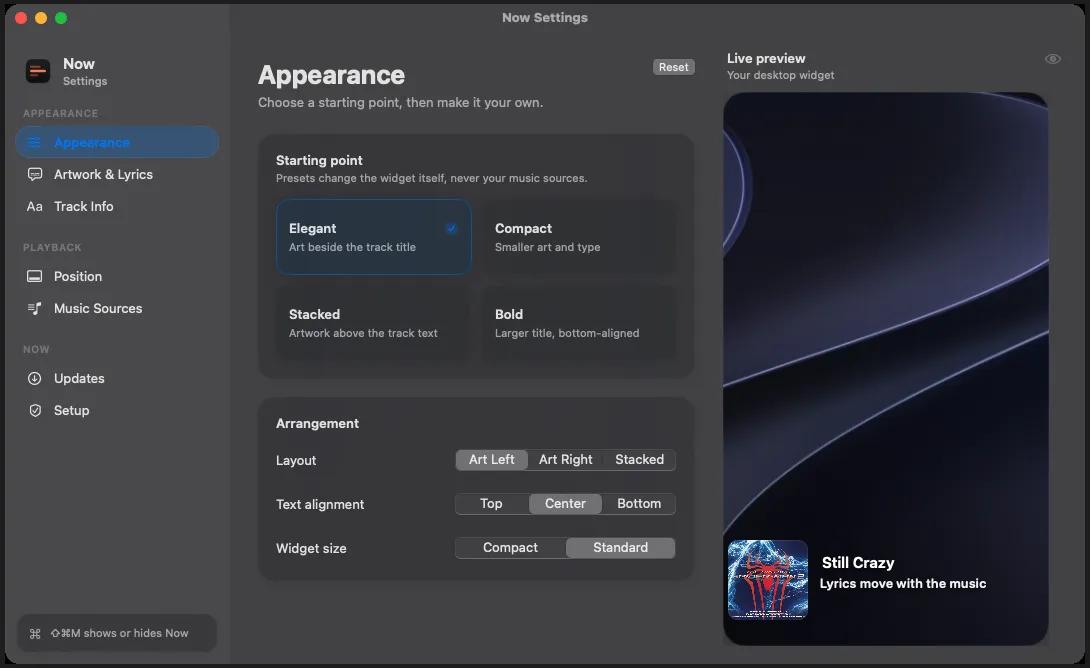Click the 'Your desktop widget' caption
Screen dimensions: 1090x668
tap(780, 75)
